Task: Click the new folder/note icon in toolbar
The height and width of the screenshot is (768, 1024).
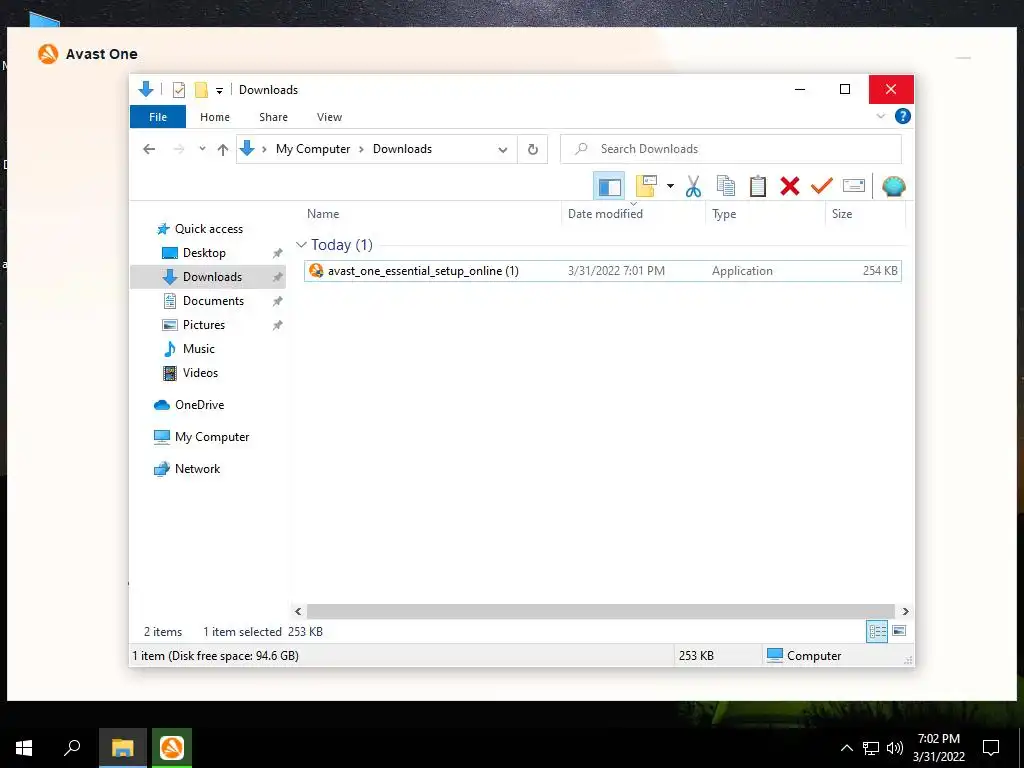Action: click(x=646, y=186)
